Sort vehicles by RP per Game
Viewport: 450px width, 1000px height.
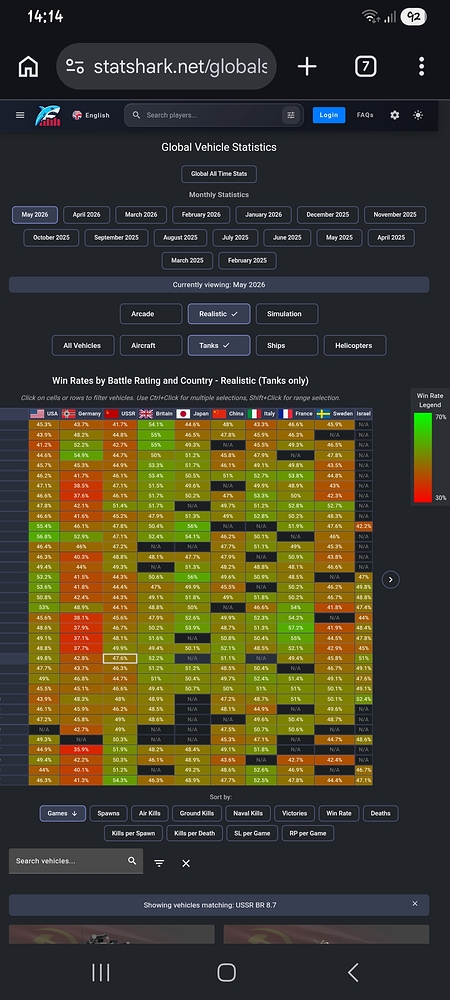[308, 834]
